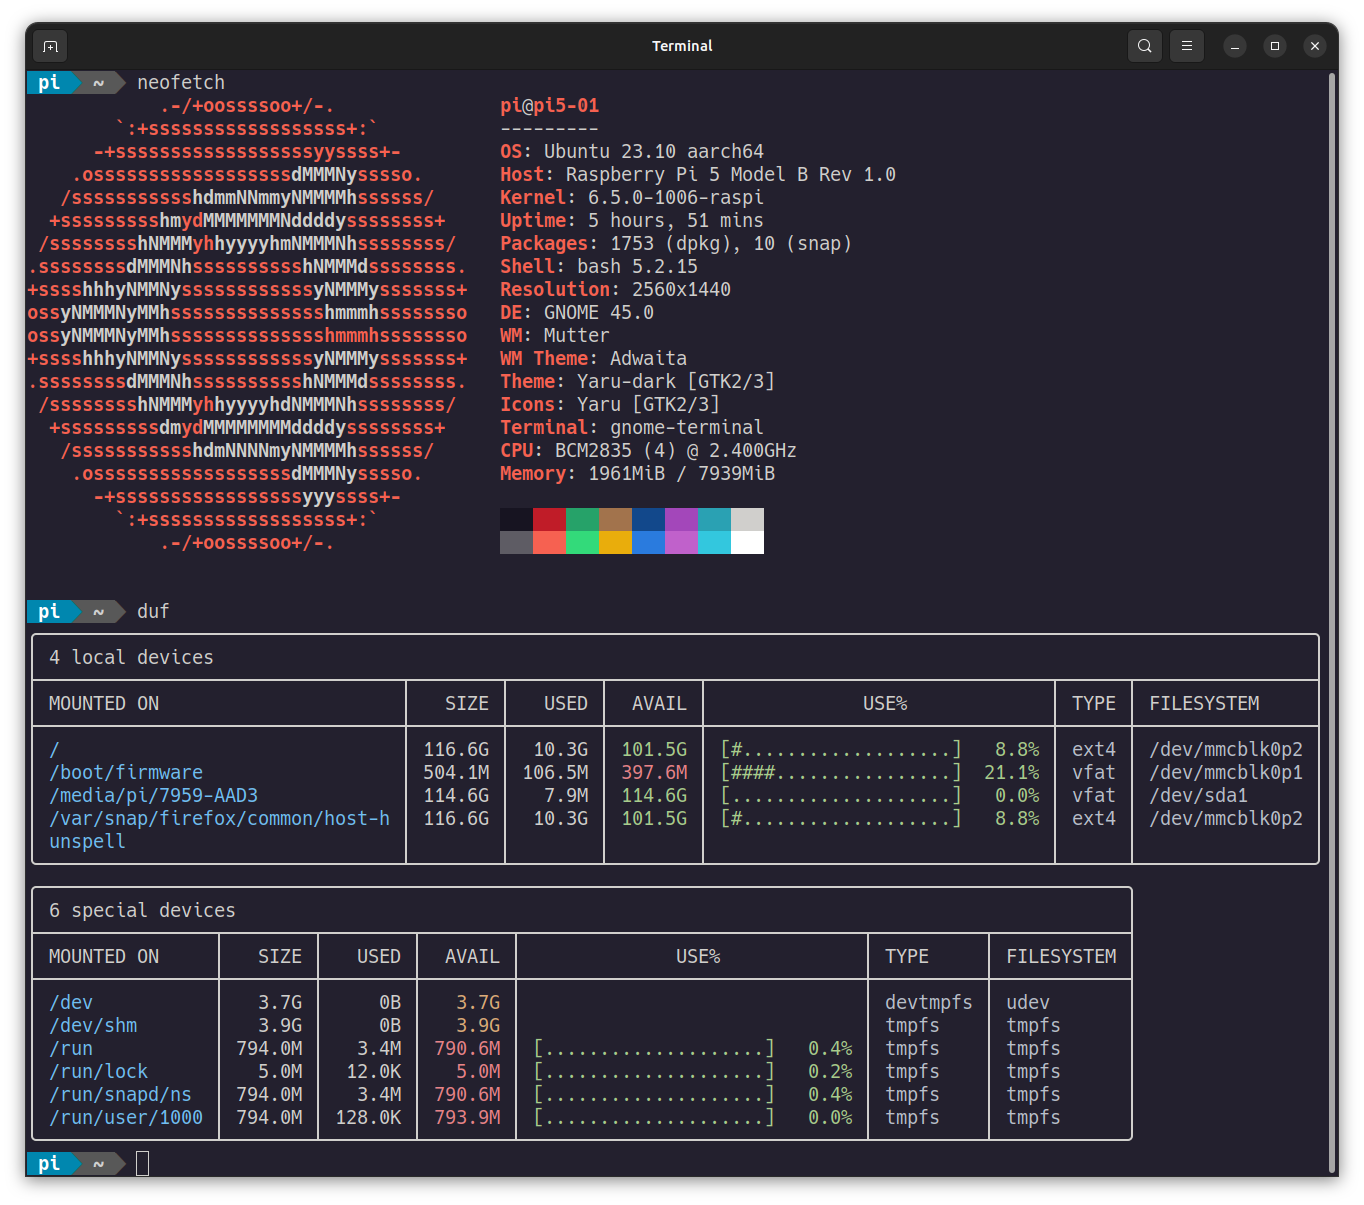
Task: Click the 7.9M used value
Action: [566, 795]
